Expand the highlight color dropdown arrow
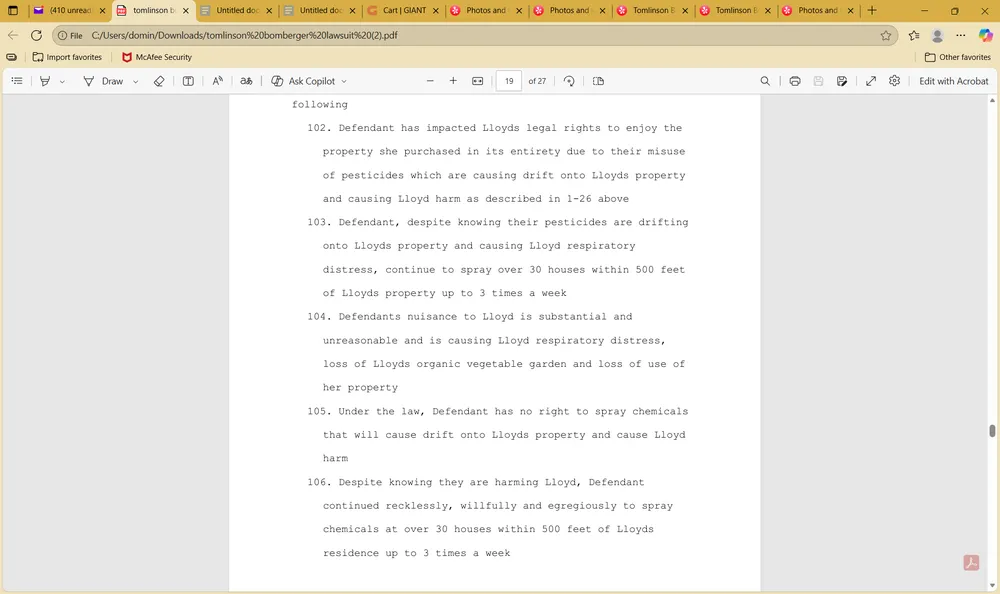Viewport: 1000px width, 594px height. (62, 81)
